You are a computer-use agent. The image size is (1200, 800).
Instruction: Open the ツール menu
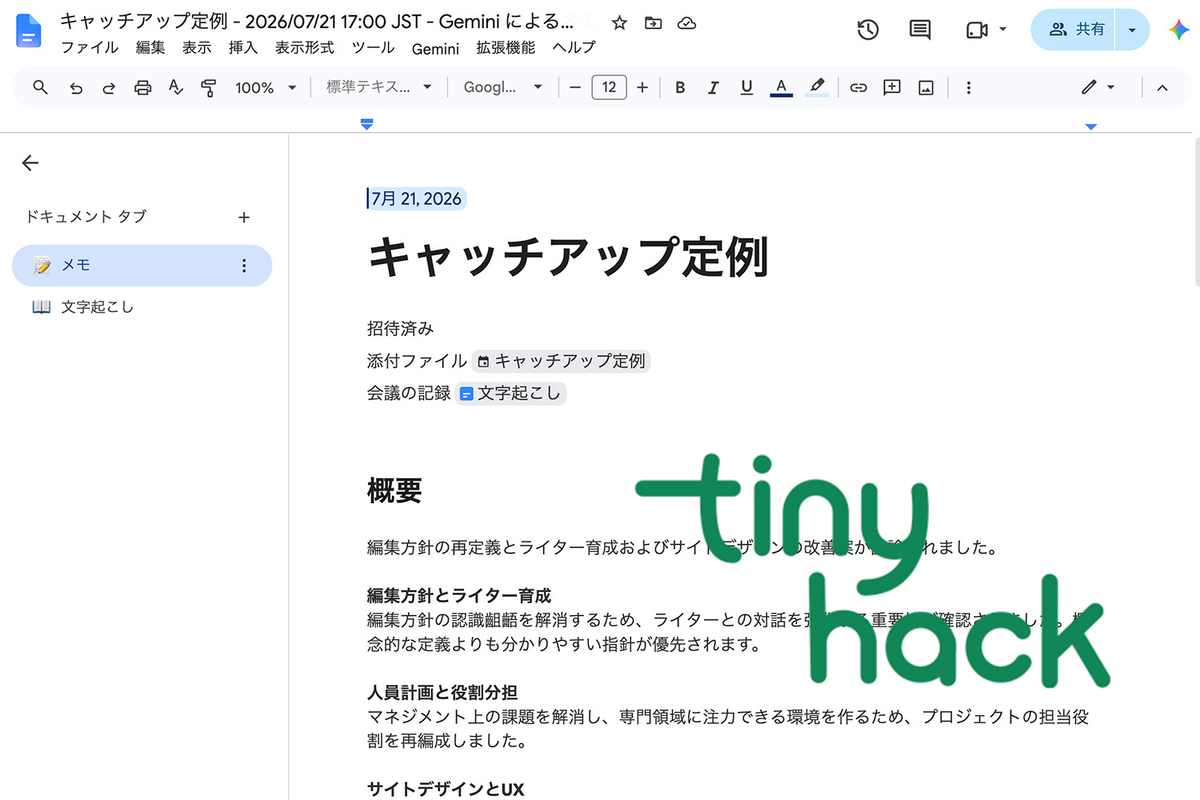373,47
